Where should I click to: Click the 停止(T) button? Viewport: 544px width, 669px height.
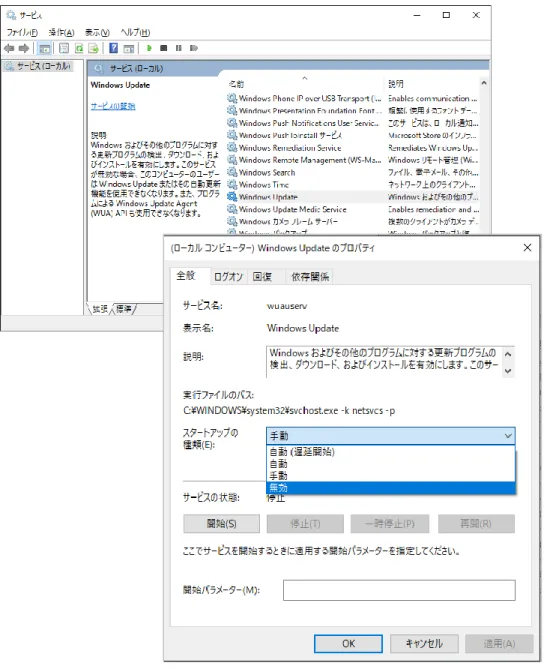305,524
